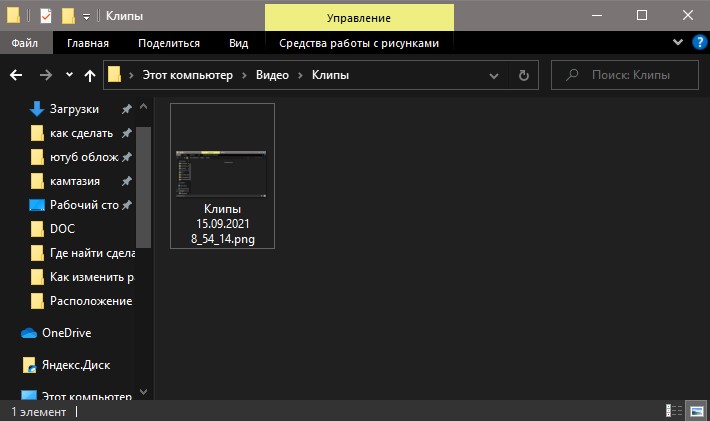710x421 pixels.
Task: Switch to the Главная ribbon tab
Action: click(88, 43)
